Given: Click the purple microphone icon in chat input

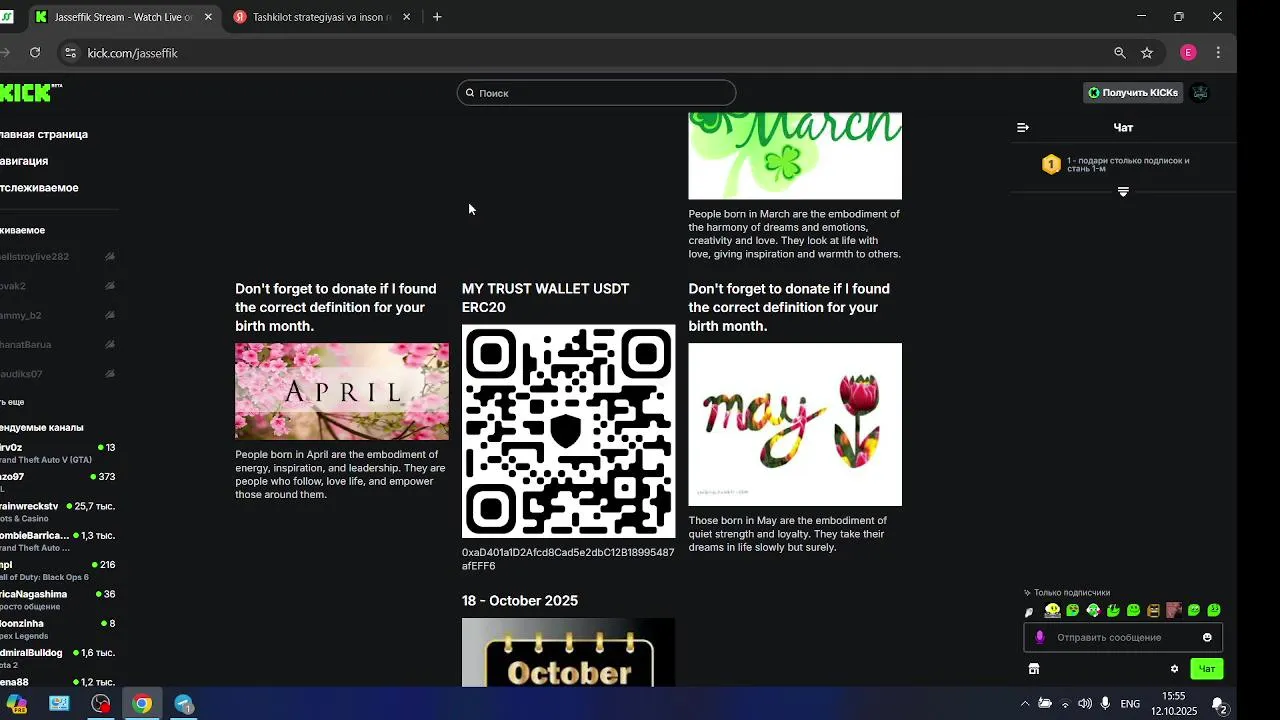Looking at the screenshot, I should (x=1040, y=637).
